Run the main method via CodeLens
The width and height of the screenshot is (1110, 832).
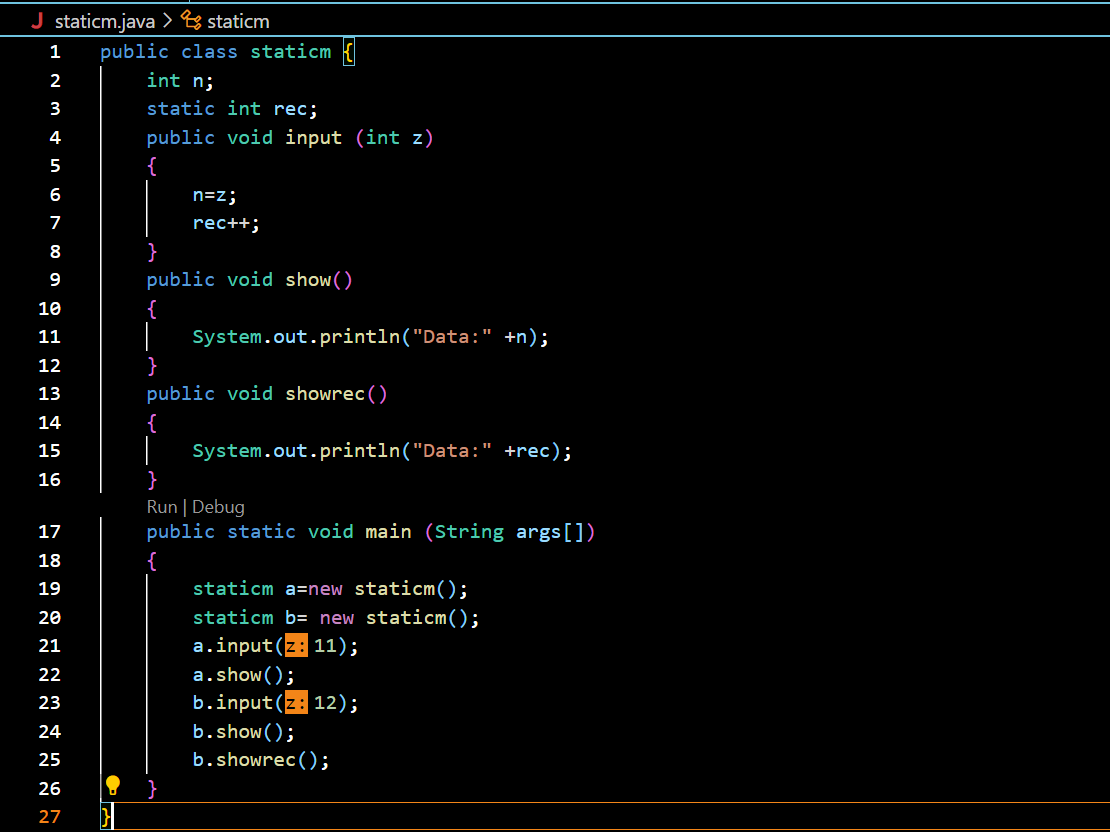pyautogui.click(x=161, y=507)
